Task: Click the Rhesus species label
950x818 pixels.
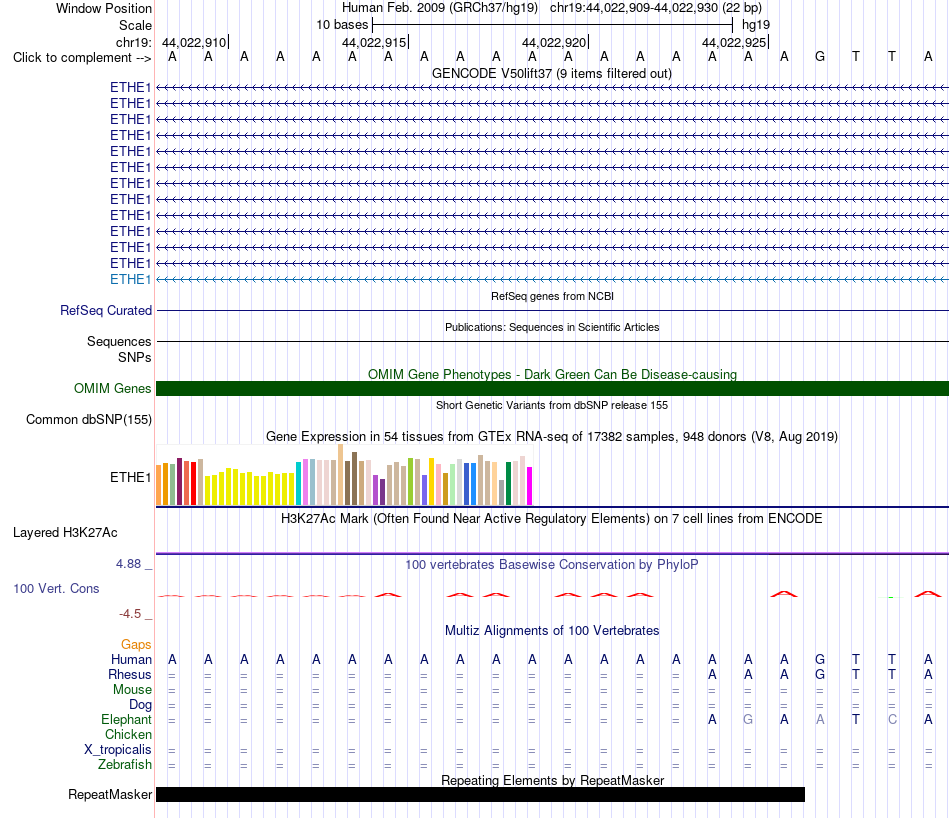Action: pos(130,674)
